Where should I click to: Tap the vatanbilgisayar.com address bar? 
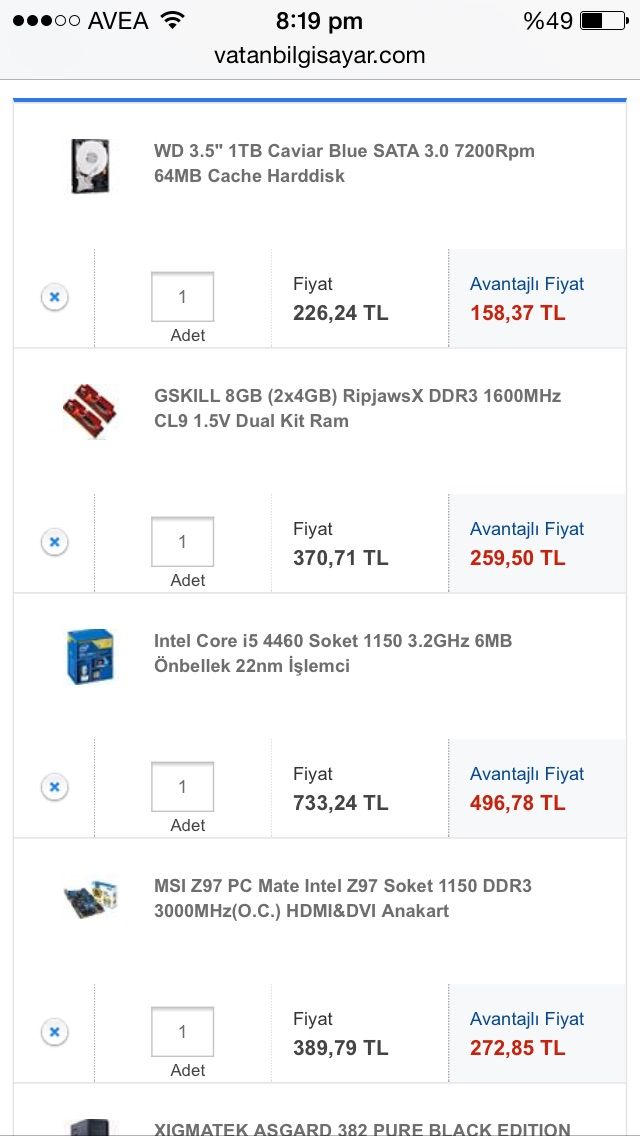320,56
